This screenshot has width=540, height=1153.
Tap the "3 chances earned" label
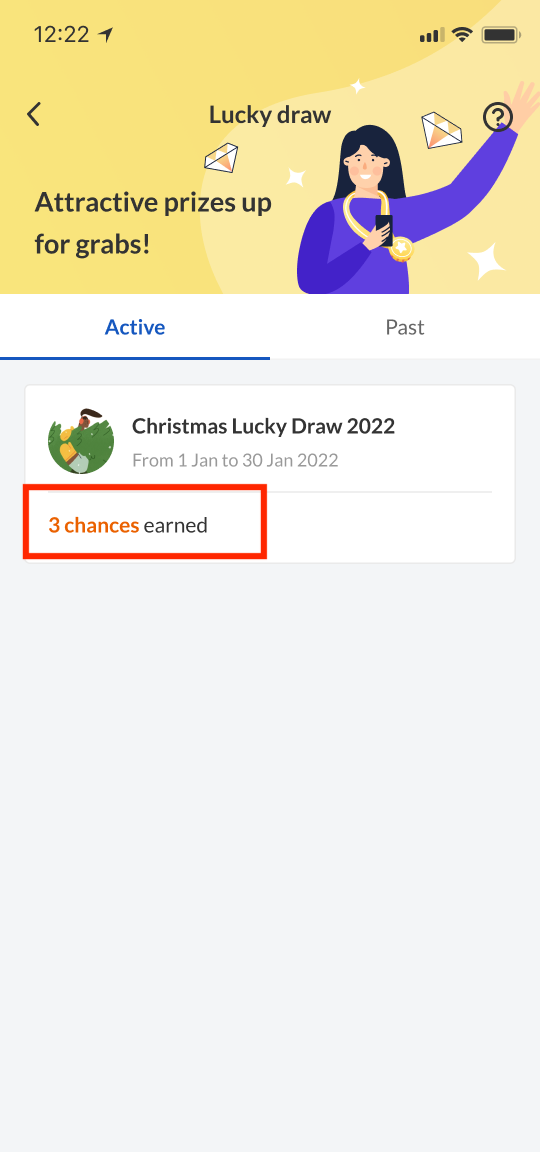tap(128, 525)
